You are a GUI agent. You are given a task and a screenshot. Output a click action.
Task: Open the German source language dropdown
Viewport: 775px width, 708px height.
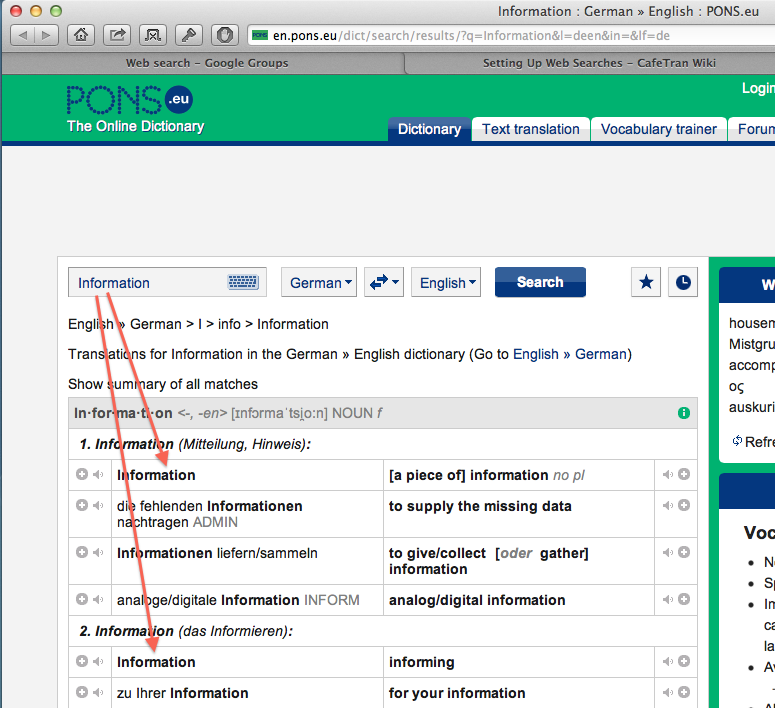pos(319,283)
